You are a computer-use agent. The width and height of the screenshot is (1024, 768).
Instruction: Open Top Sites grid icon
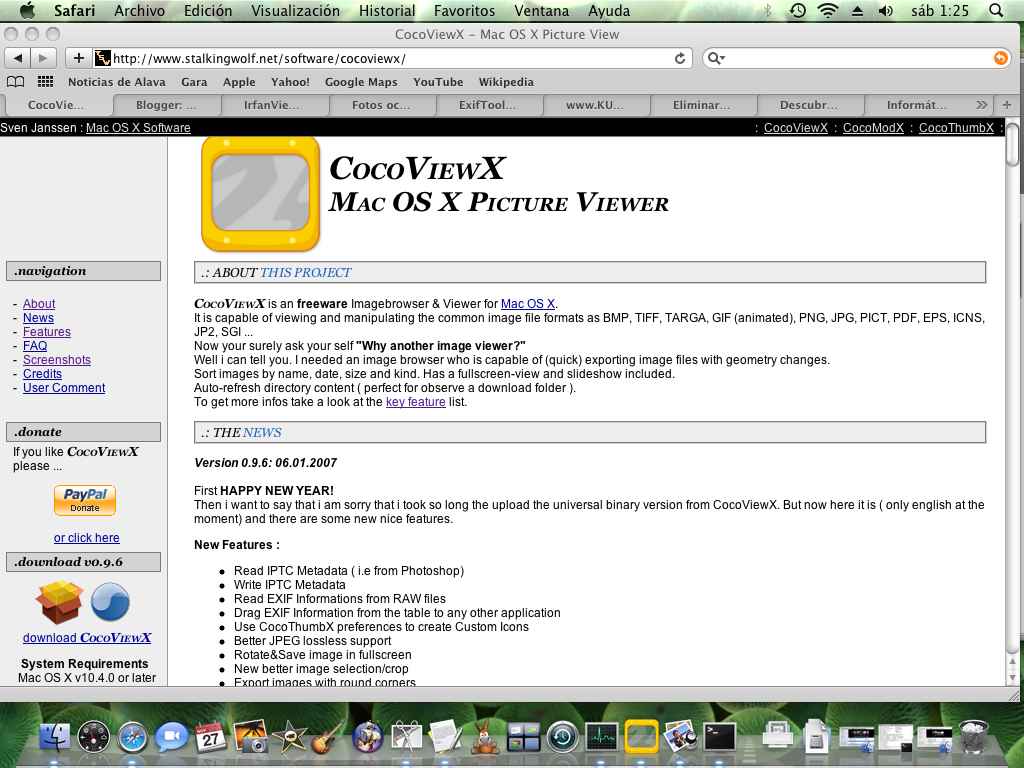click(45, 82)
